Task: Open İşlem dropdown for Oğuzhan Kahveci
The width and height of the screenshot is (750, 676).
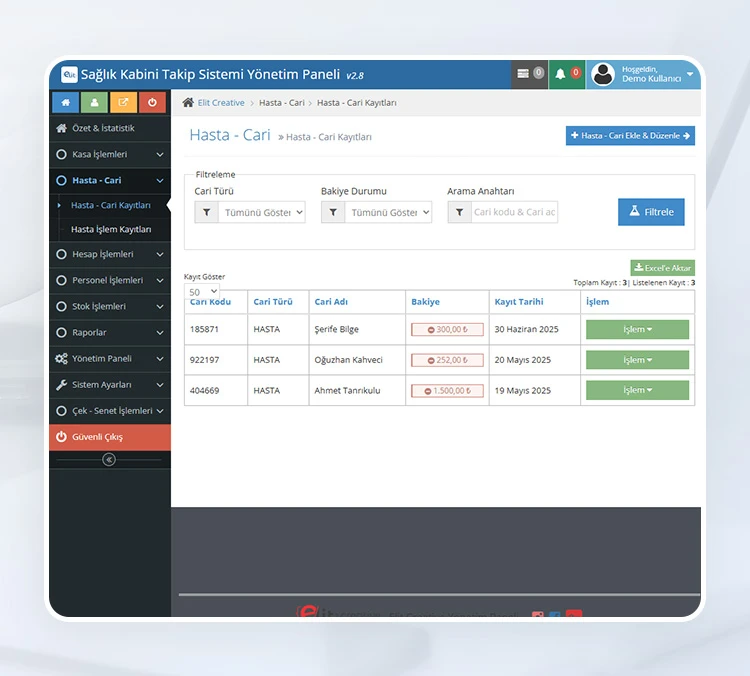Action: (x=637, y=360)
